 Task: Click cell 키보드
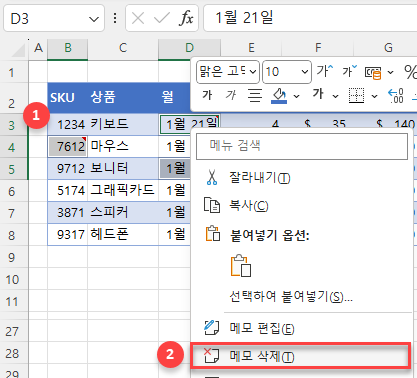123,124
